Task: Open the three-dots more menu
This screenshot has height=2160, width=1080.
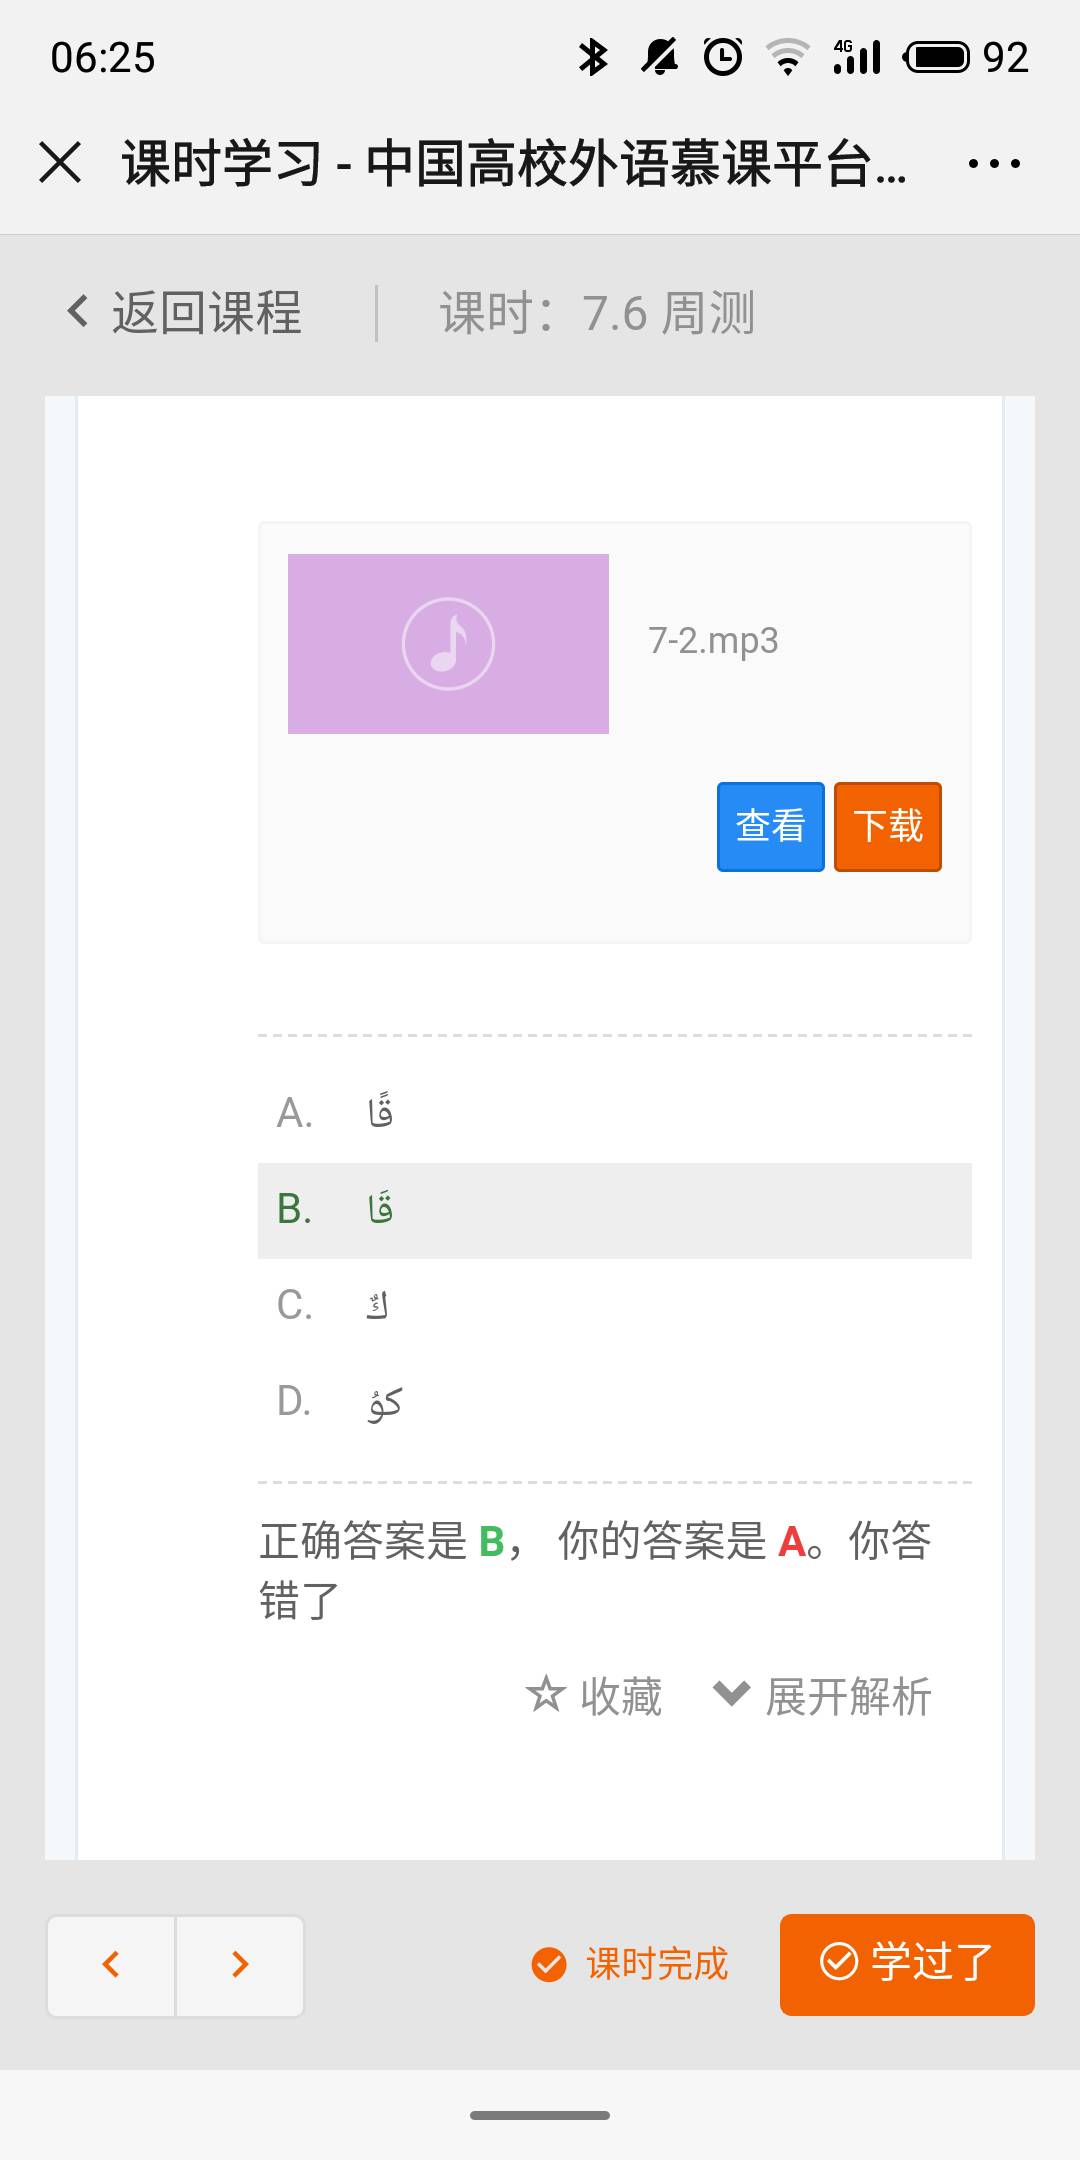Action: (x=994, y=163)
